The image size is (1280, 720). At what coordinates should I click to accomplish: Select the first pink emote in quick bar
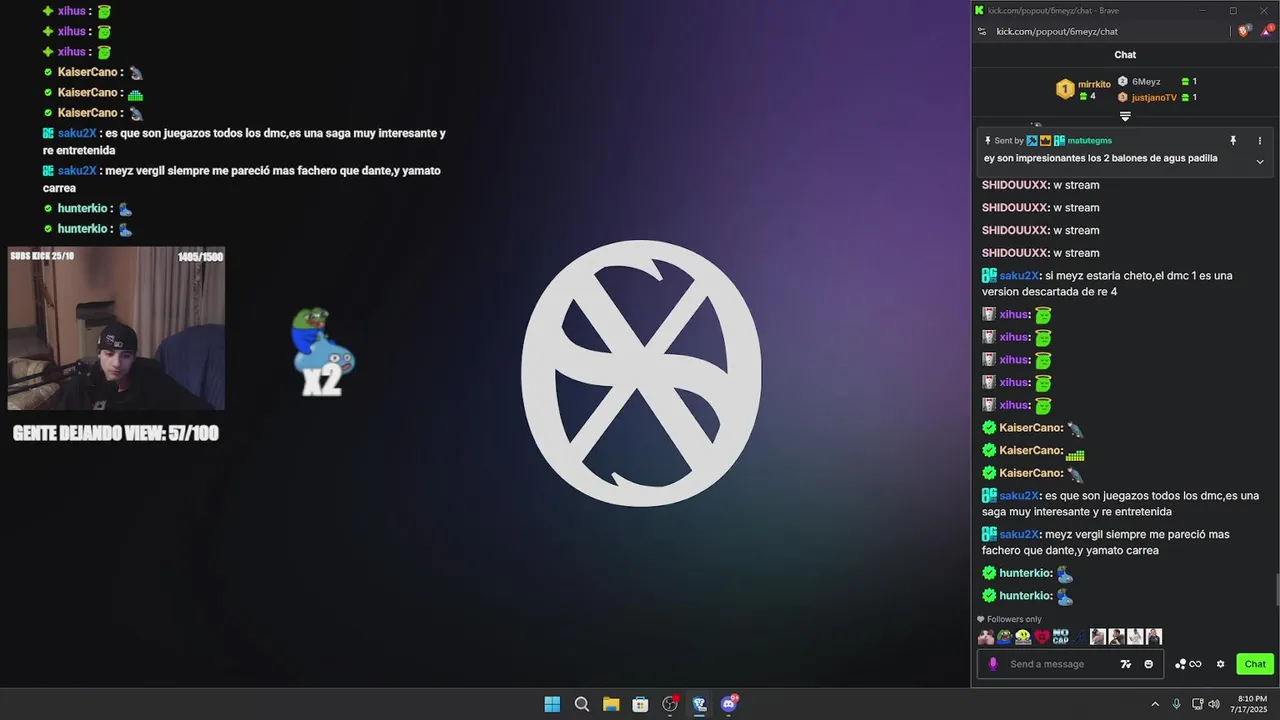(x=986, y=637)
